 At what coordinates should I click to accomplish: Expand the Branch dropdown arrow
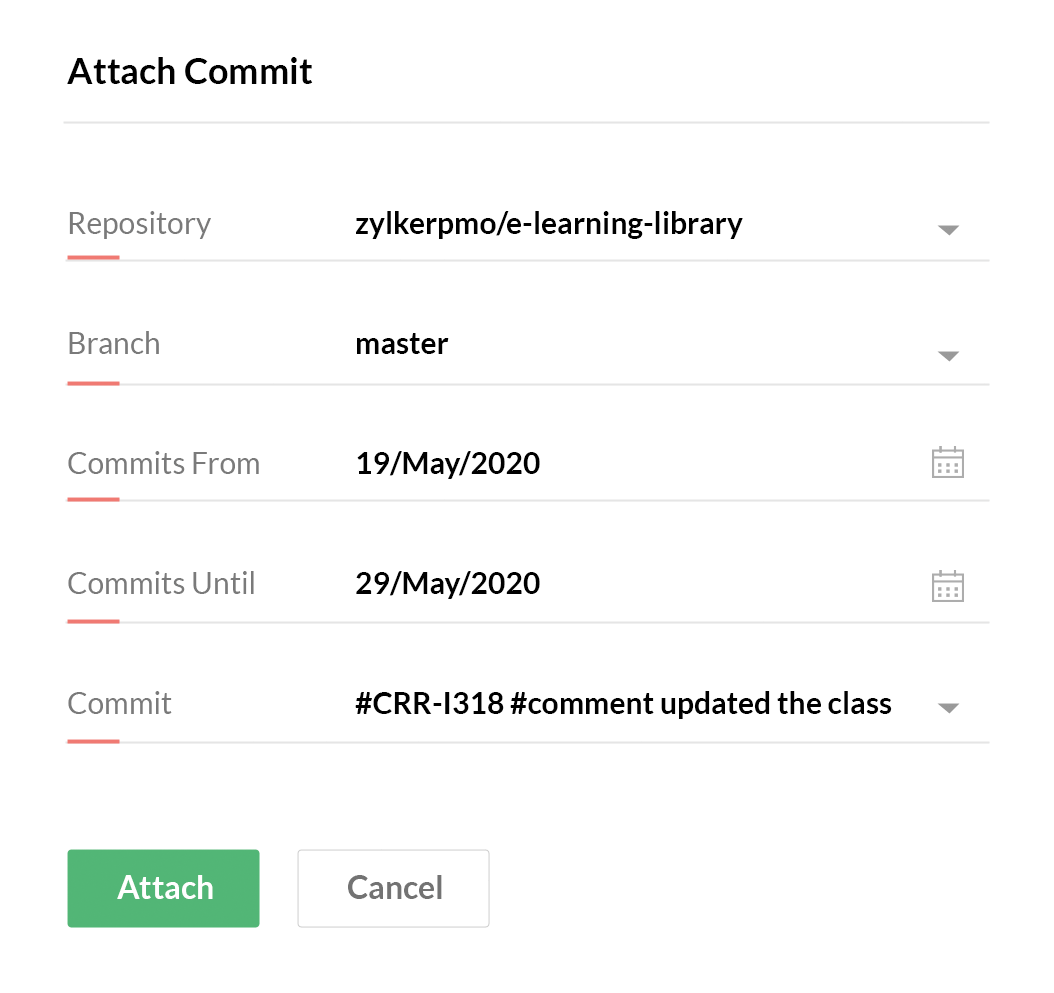[948, 355]
